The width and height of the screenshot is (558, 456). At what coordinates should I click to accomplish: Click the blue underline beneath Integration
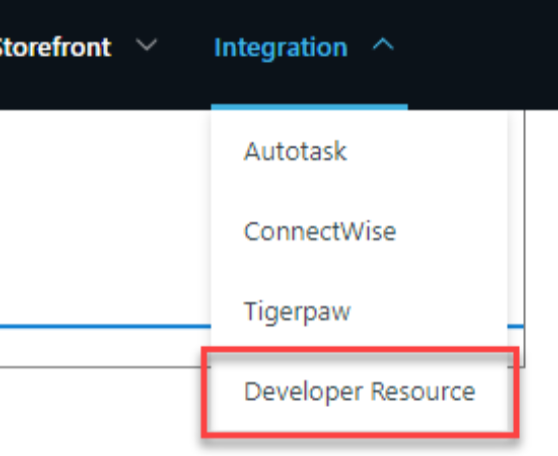[x=309, y=107]
